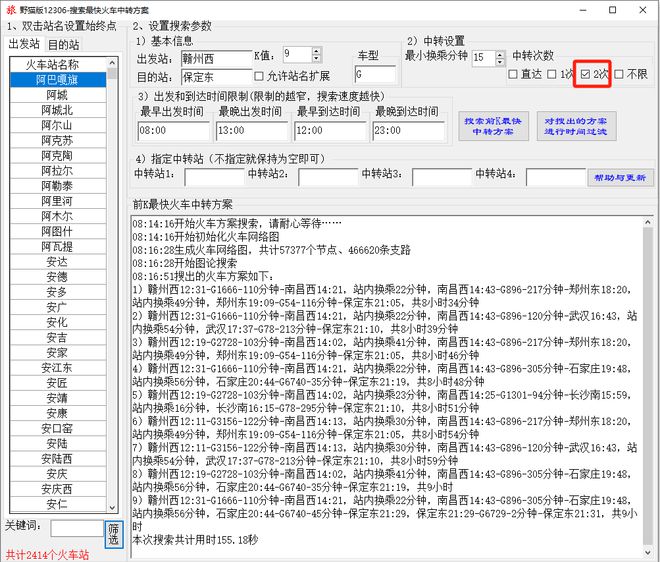
Task: Select station 安达 in list
Action: 57,261
